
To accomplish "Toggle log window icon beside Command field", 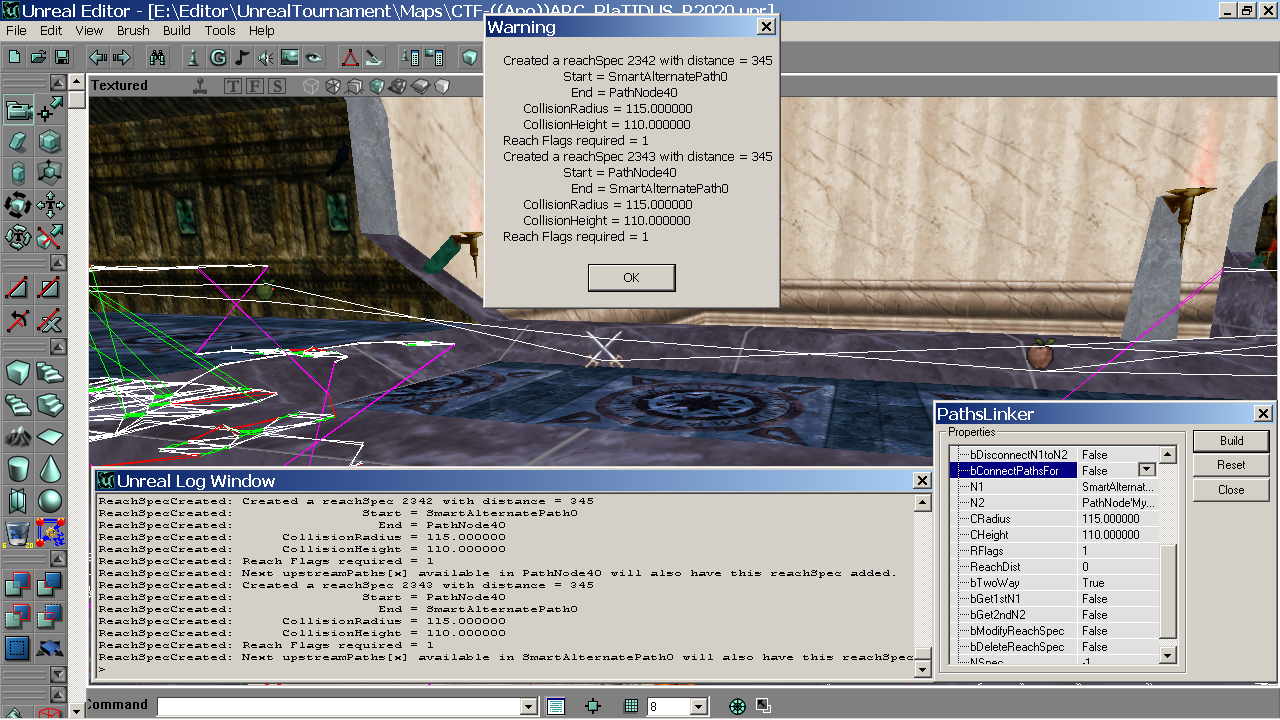I will point(556,706).
